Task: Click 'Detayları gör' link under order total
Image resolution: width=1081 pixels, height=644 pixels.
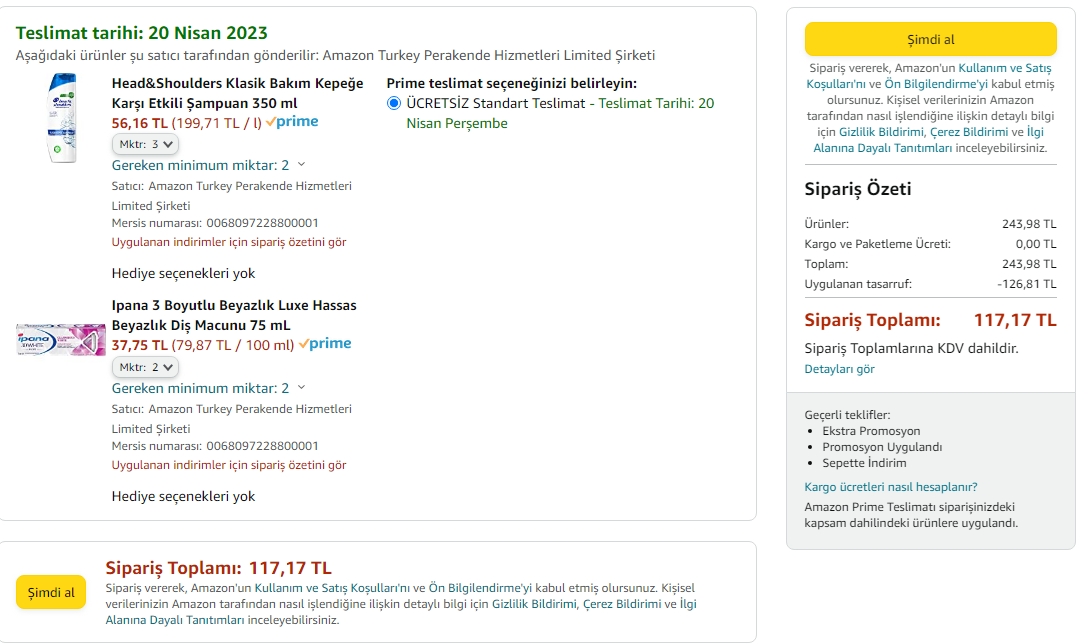Action: click(839, 369)
